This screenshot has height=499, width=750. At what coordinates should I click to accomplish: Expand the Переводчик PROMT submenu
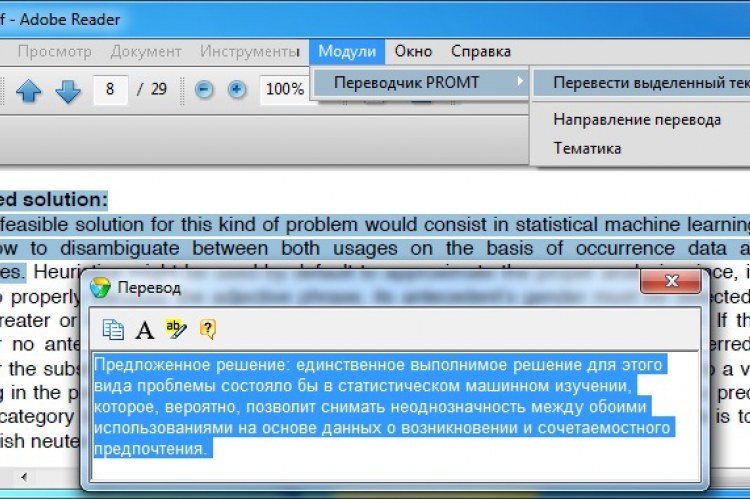pos(420,83)
